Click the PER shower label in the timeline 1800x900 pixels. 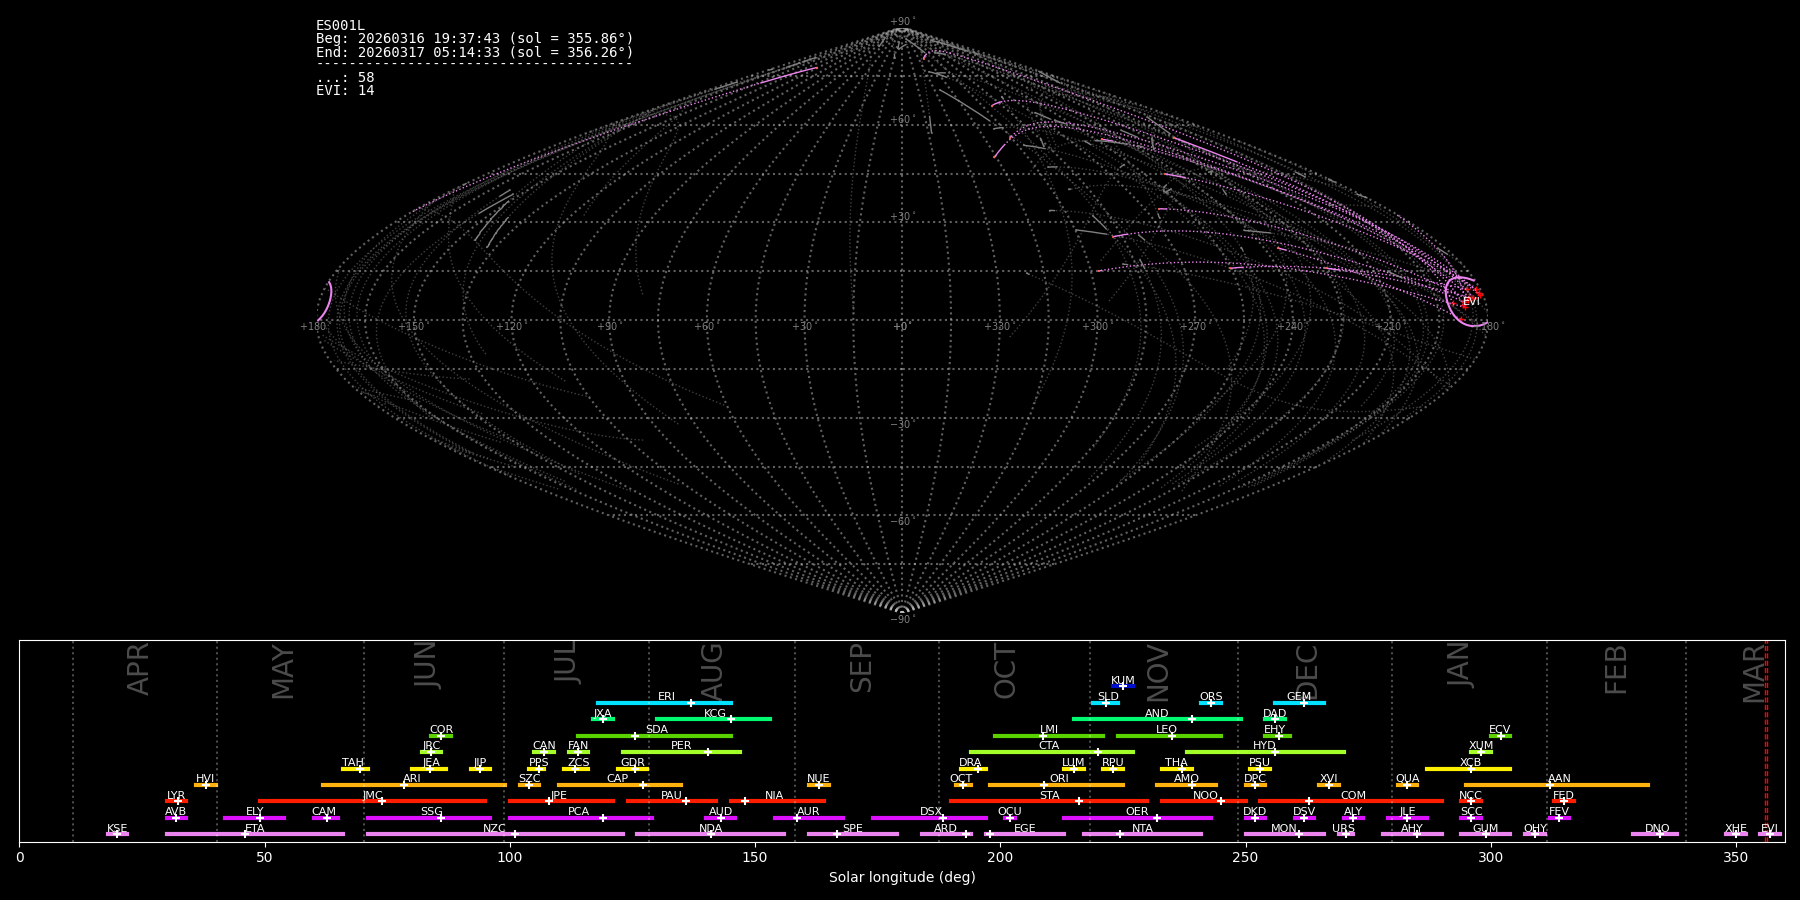point(681,746)
